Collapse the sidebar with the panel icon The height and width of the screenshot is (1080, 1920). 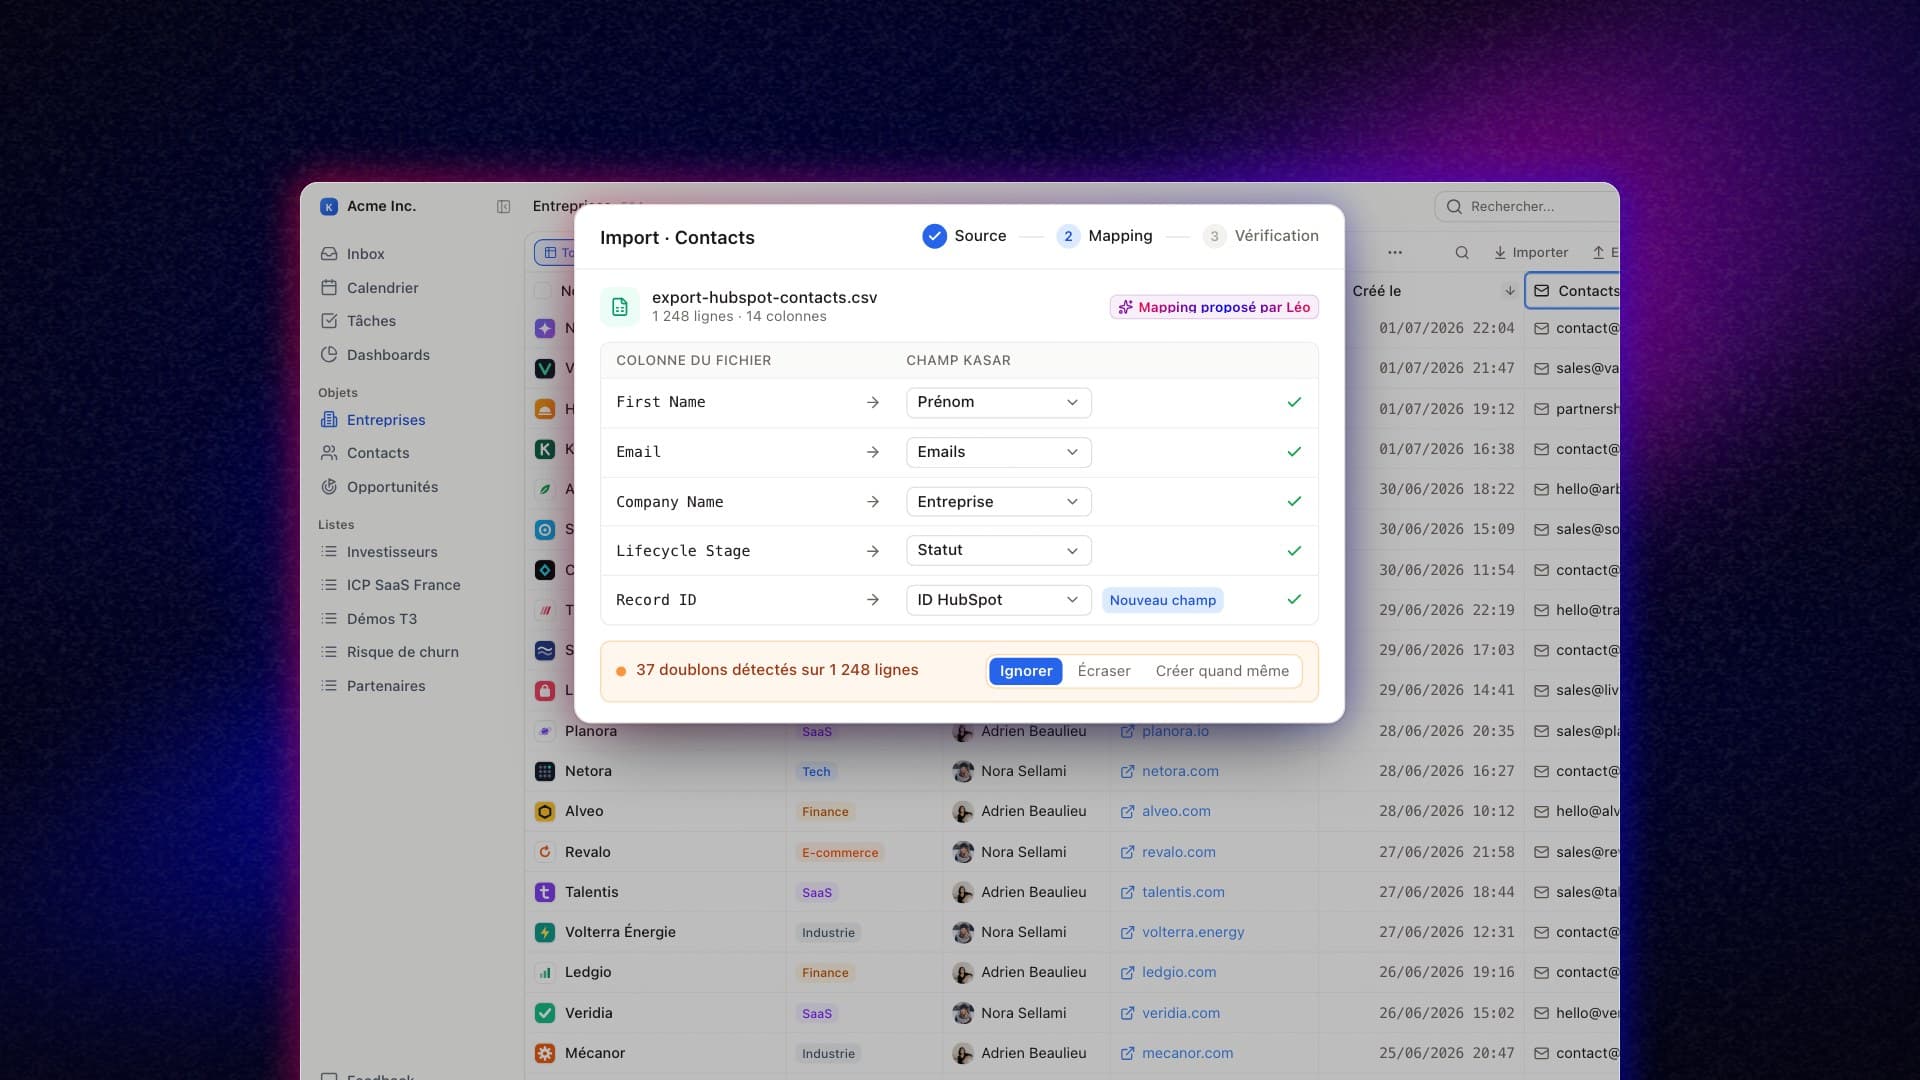[503, 207]
